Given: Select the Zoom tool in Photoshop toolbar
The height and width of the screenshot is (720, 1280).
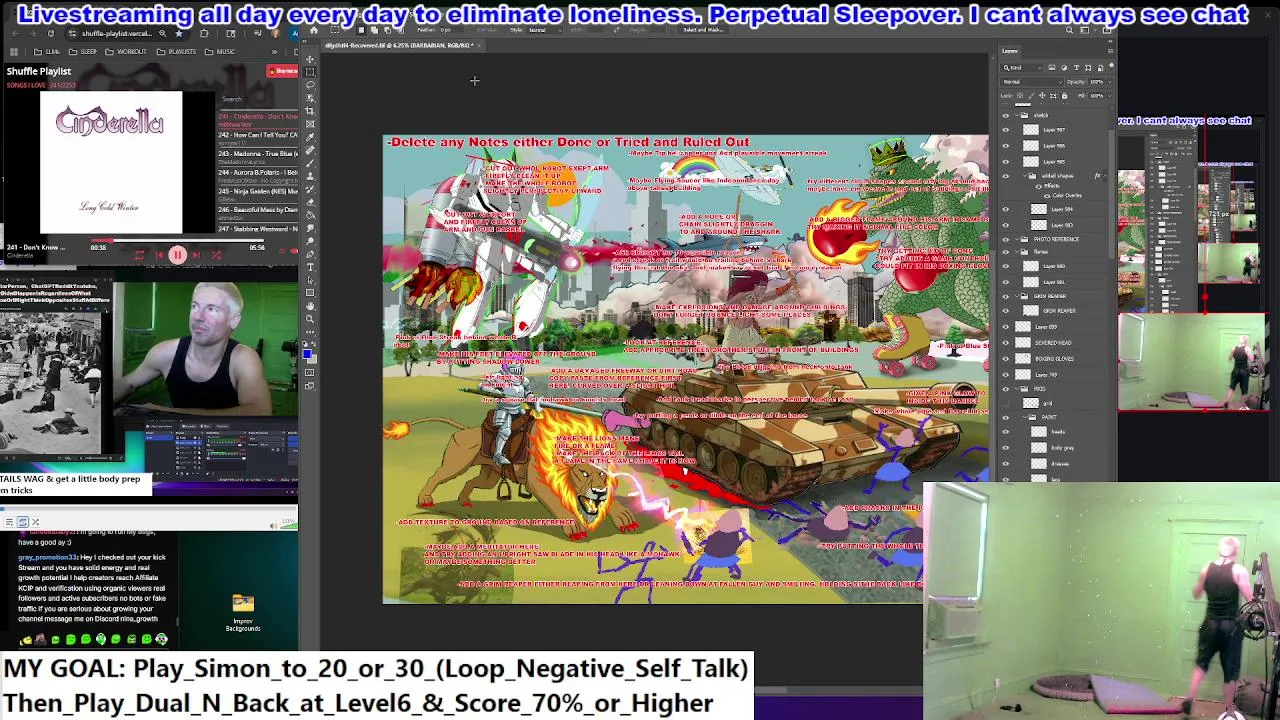Looking at the screenshot, I should pyautogui.click(x=309, y=318).
